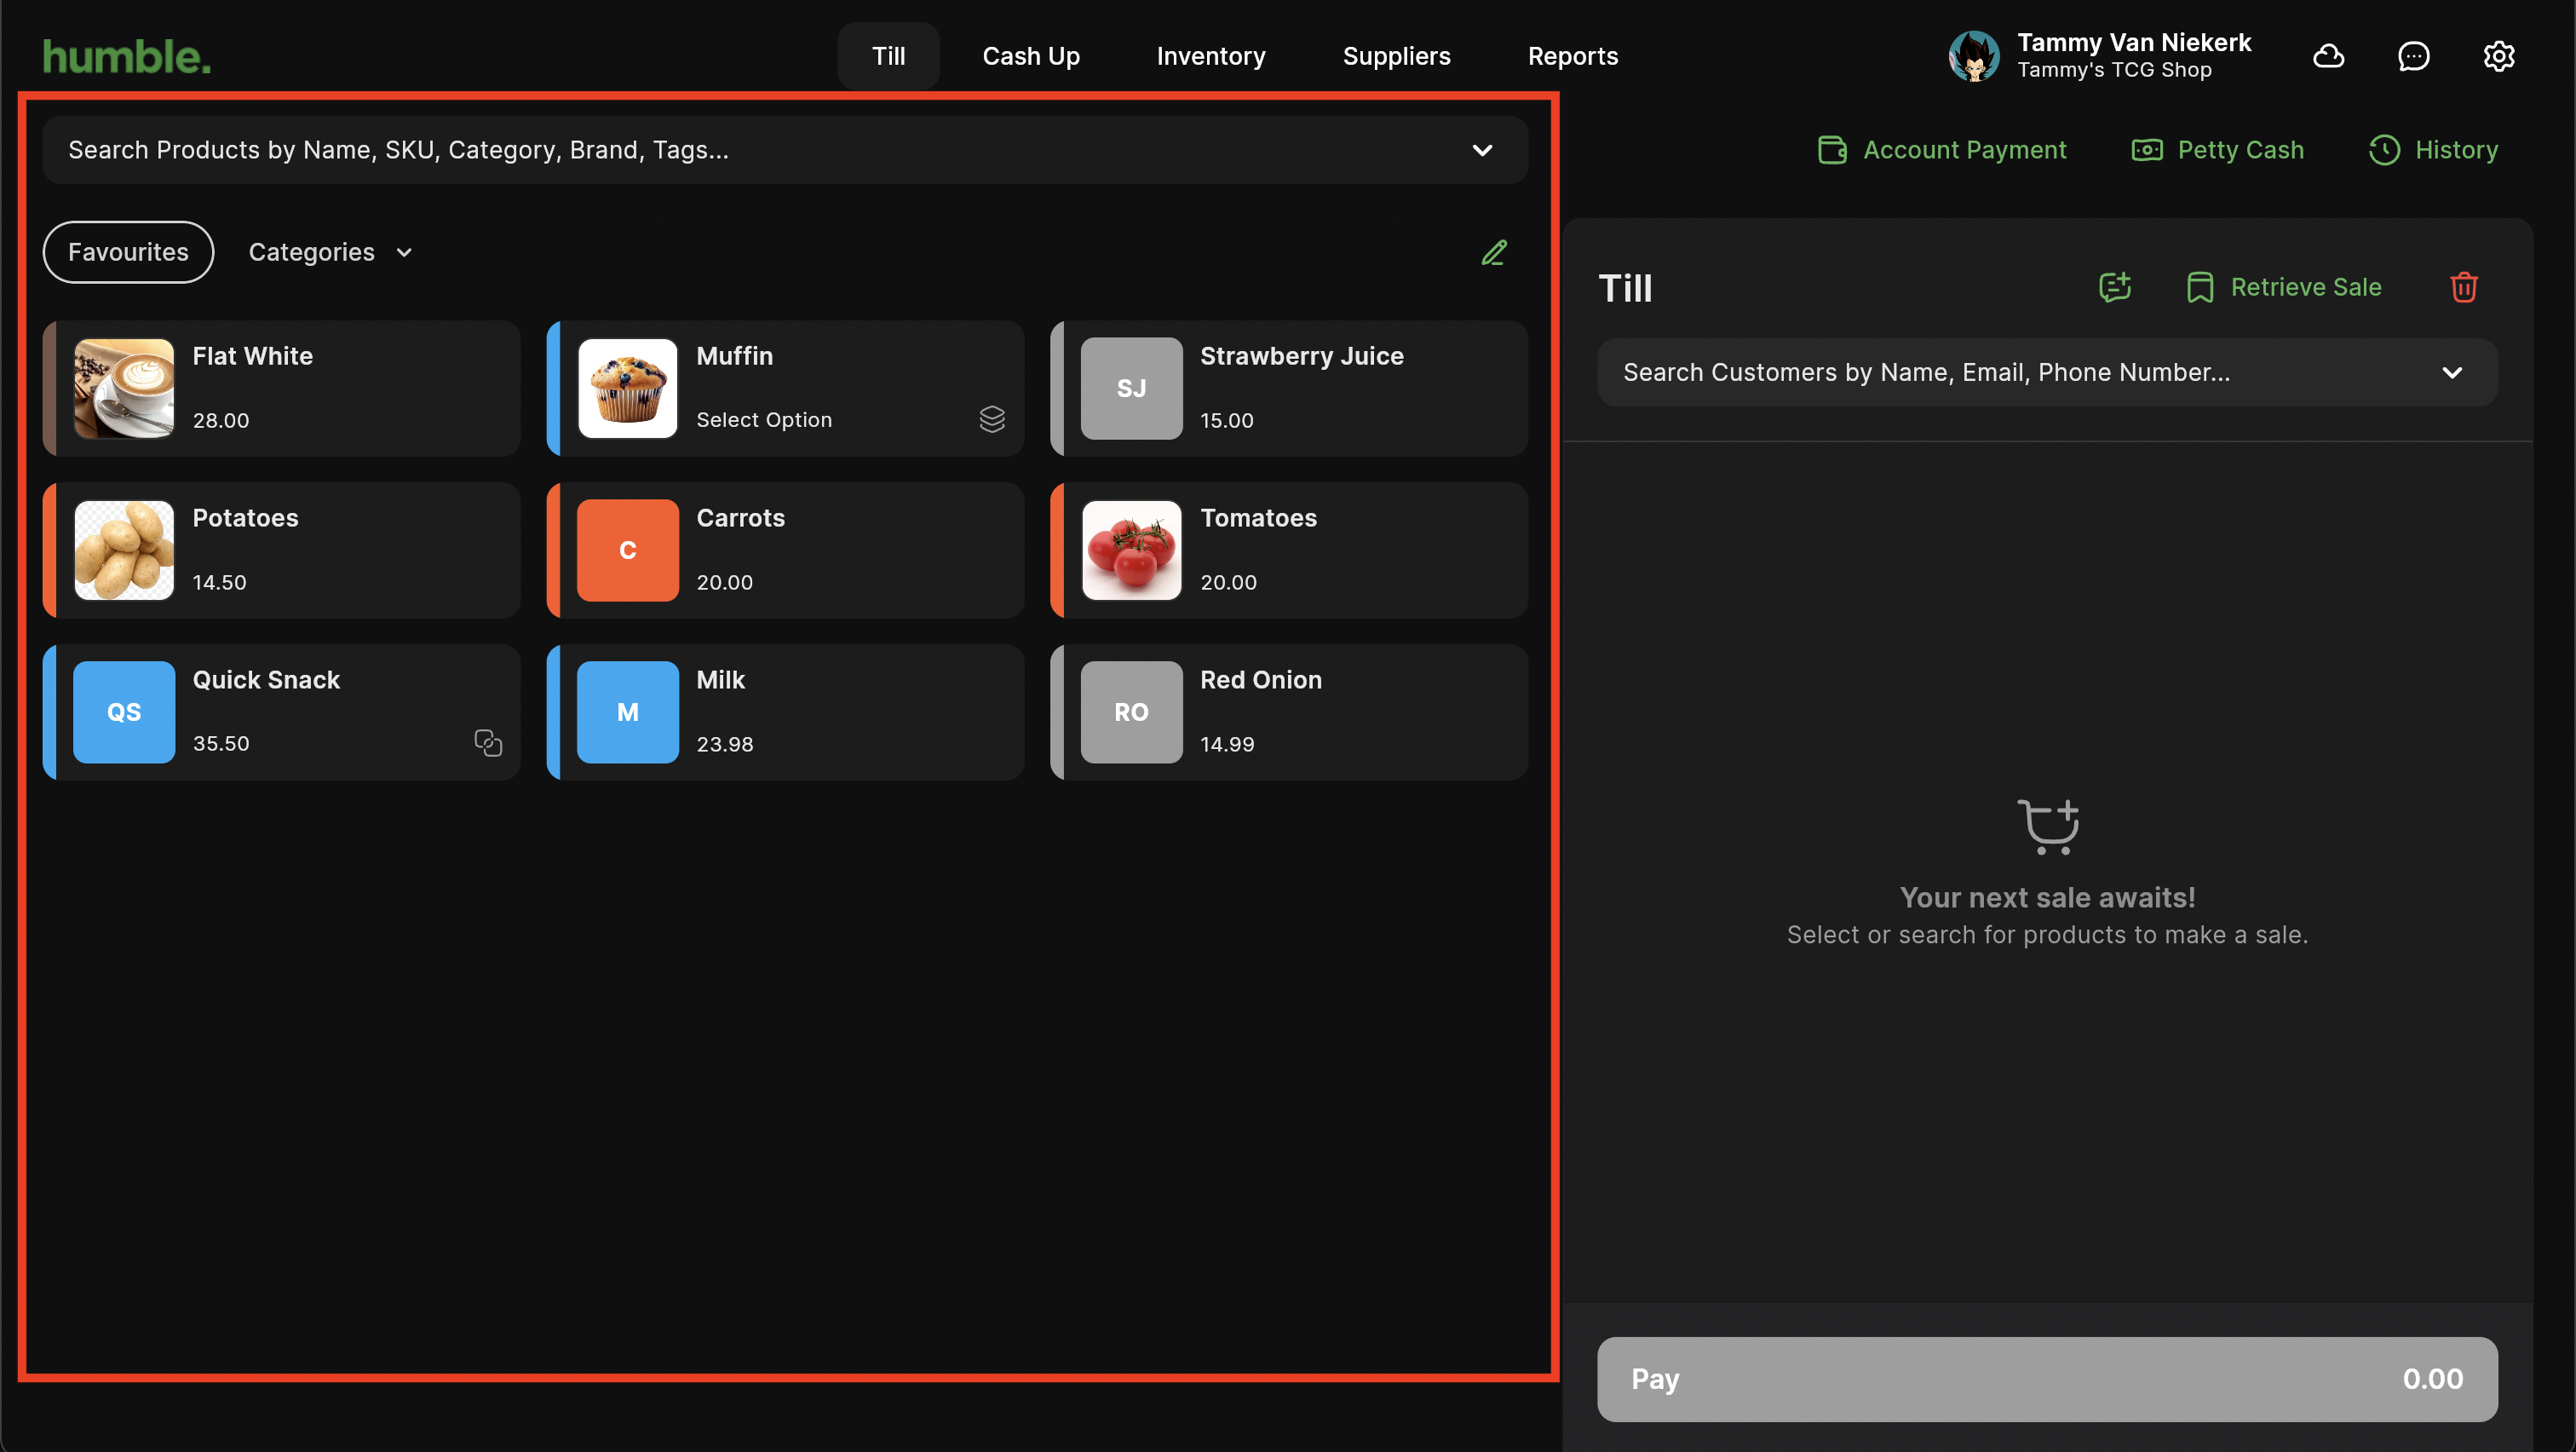The width and height of the screenshot is (2576, 1452).
Task: Switch to the Inventory tab
Action: pyautogui.click(x=1210, y=56)
